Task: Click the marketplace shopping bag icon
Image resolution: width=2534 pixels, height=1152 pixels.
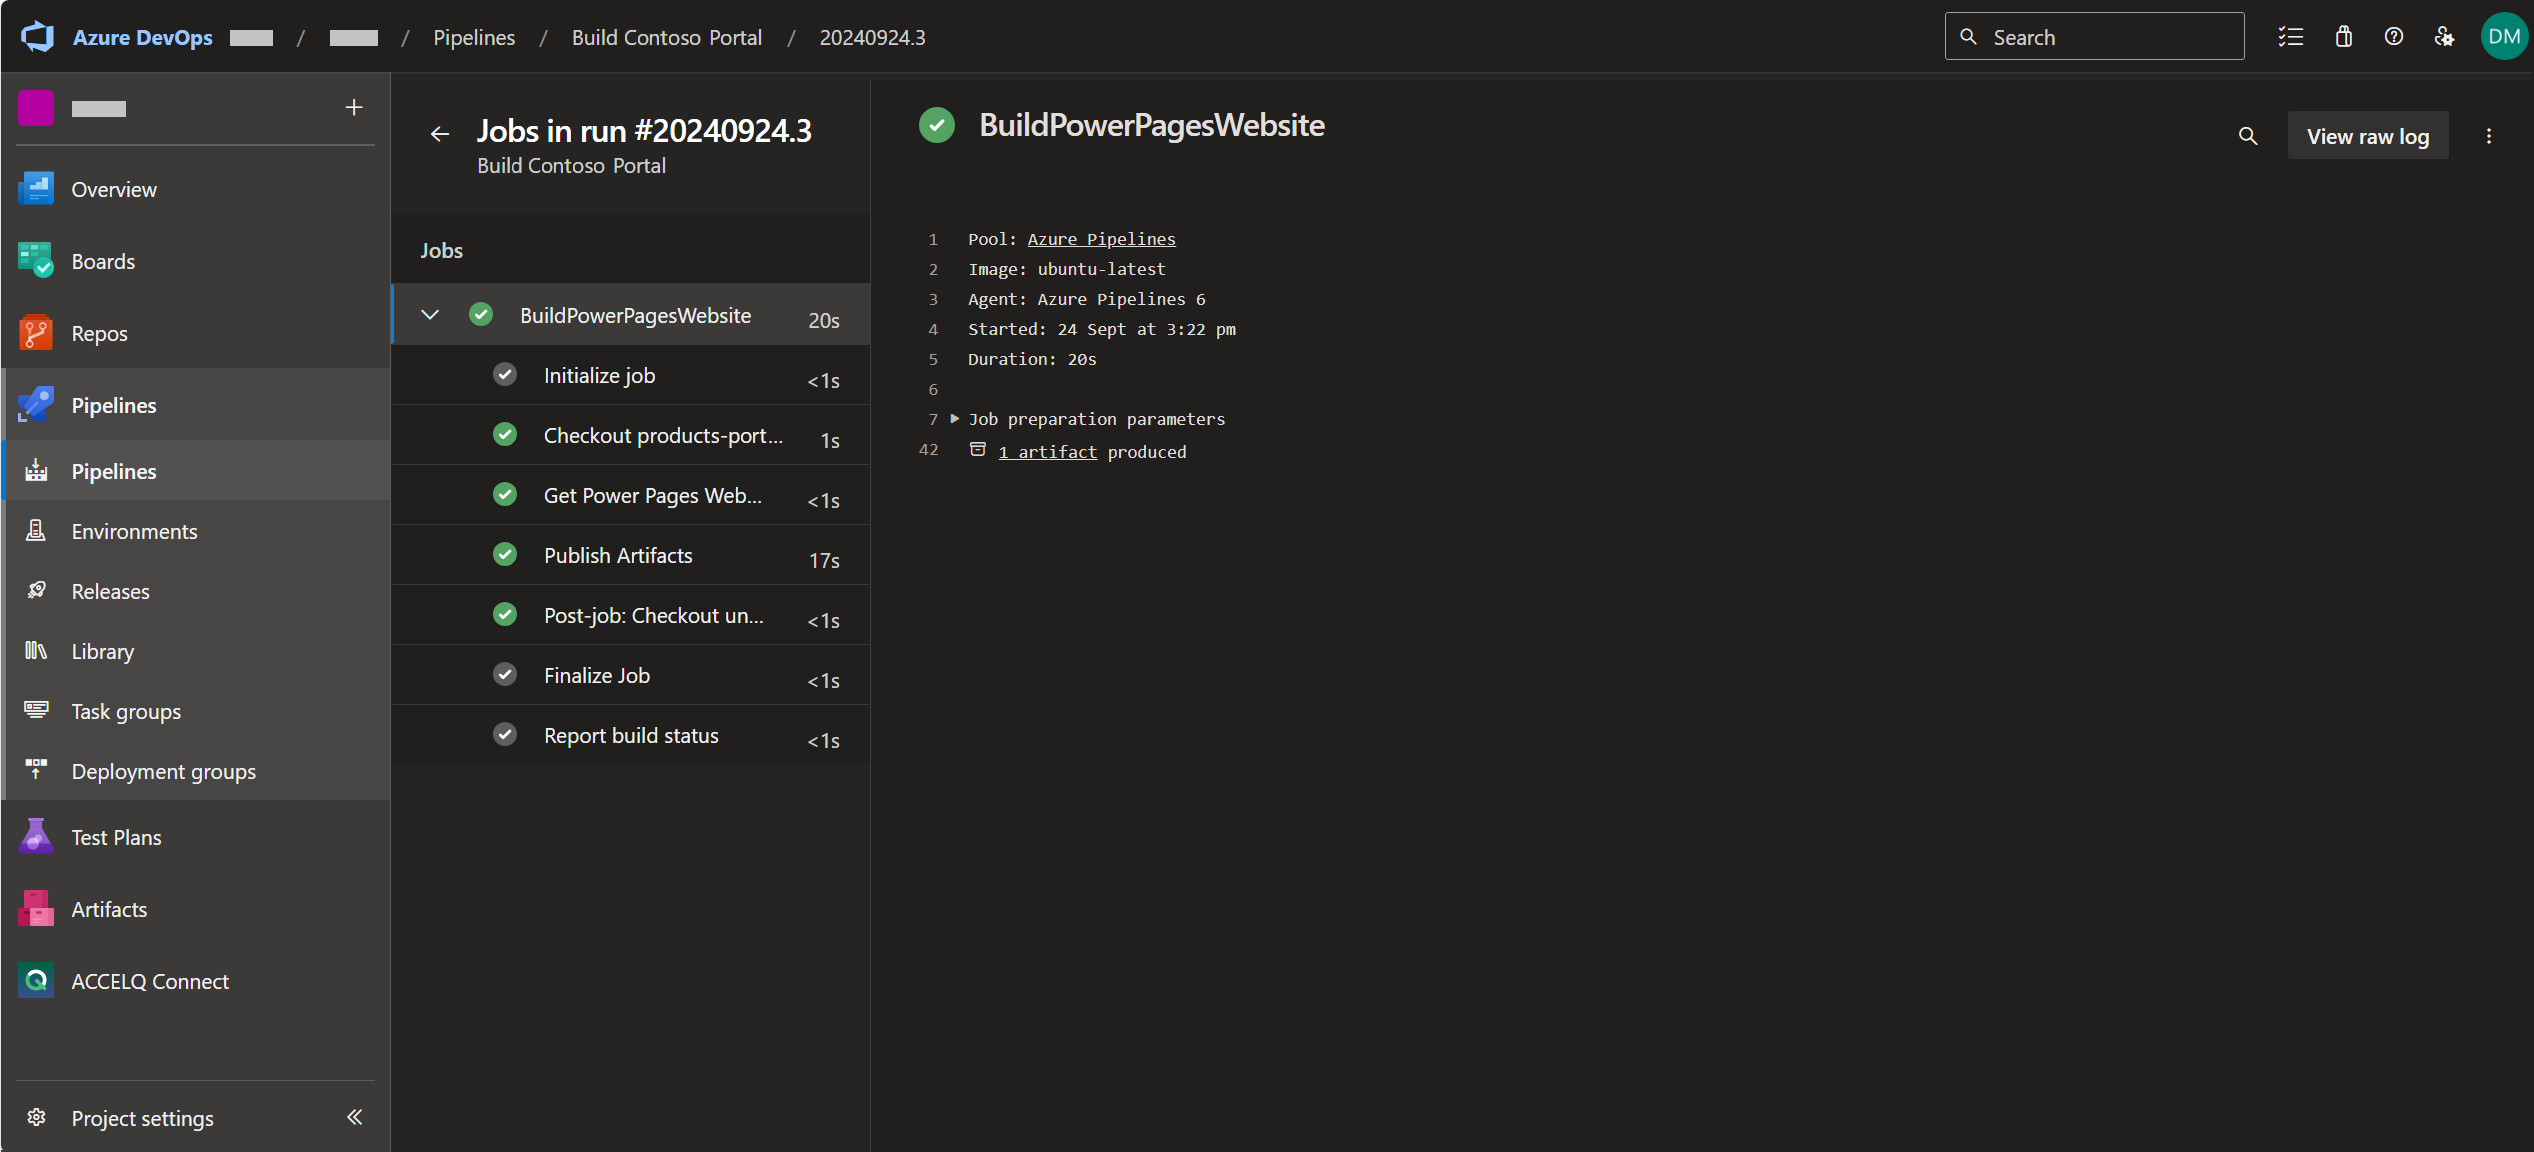Action: point(2343,37)
